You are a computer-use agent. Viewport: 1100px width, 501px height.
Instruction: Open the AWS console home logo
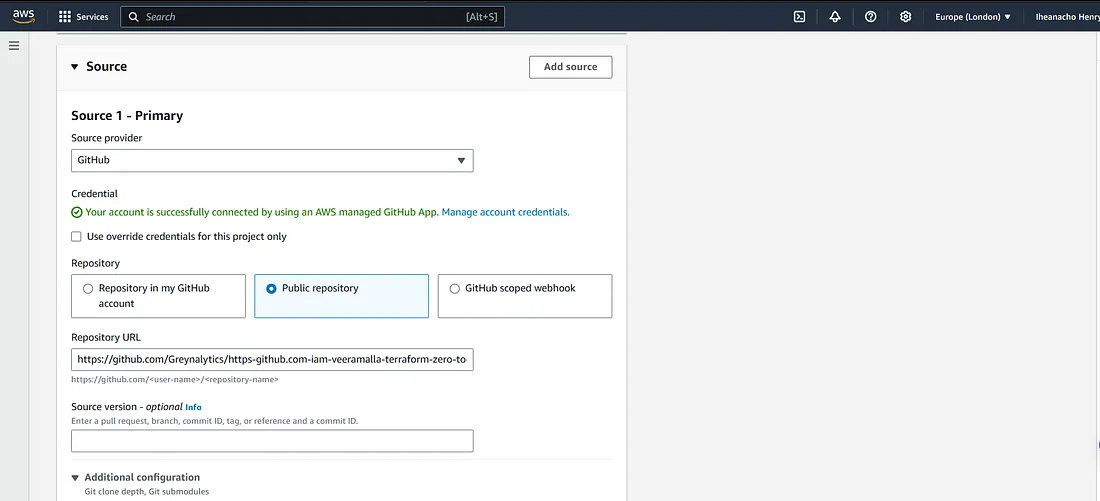[23, 16]
